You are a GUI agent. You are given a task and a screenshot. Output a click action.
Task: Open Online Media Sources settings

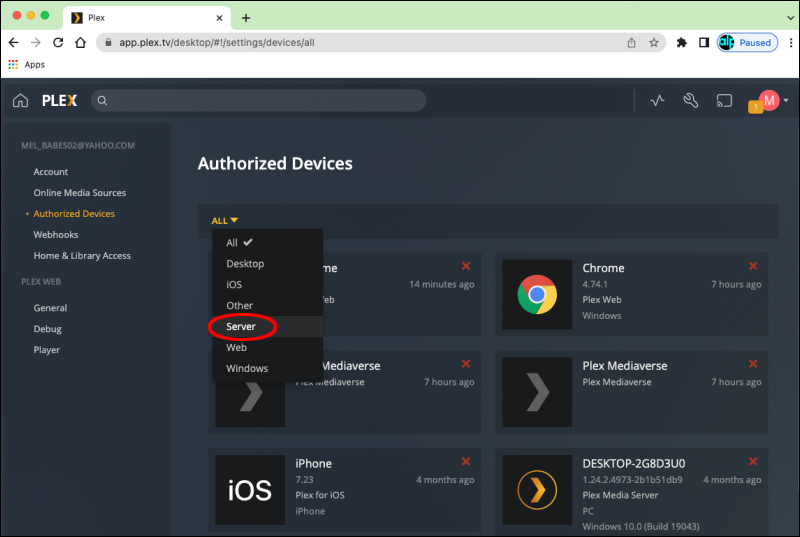click(x=80, y=193)
